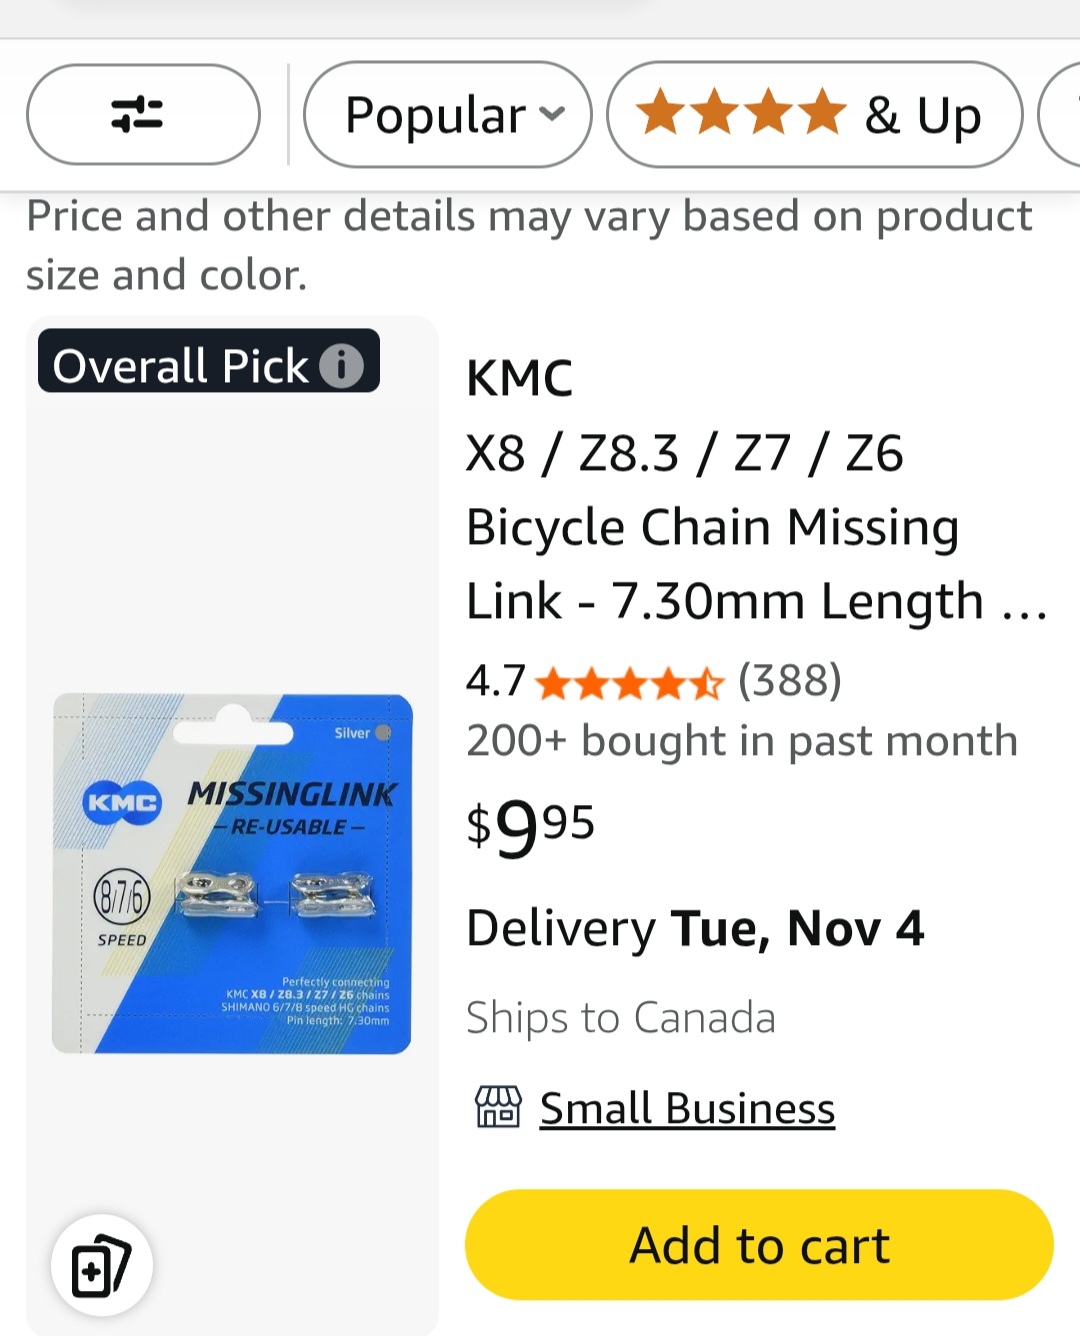Tap the info icon on Overall Pick

[x=341, y=366]
